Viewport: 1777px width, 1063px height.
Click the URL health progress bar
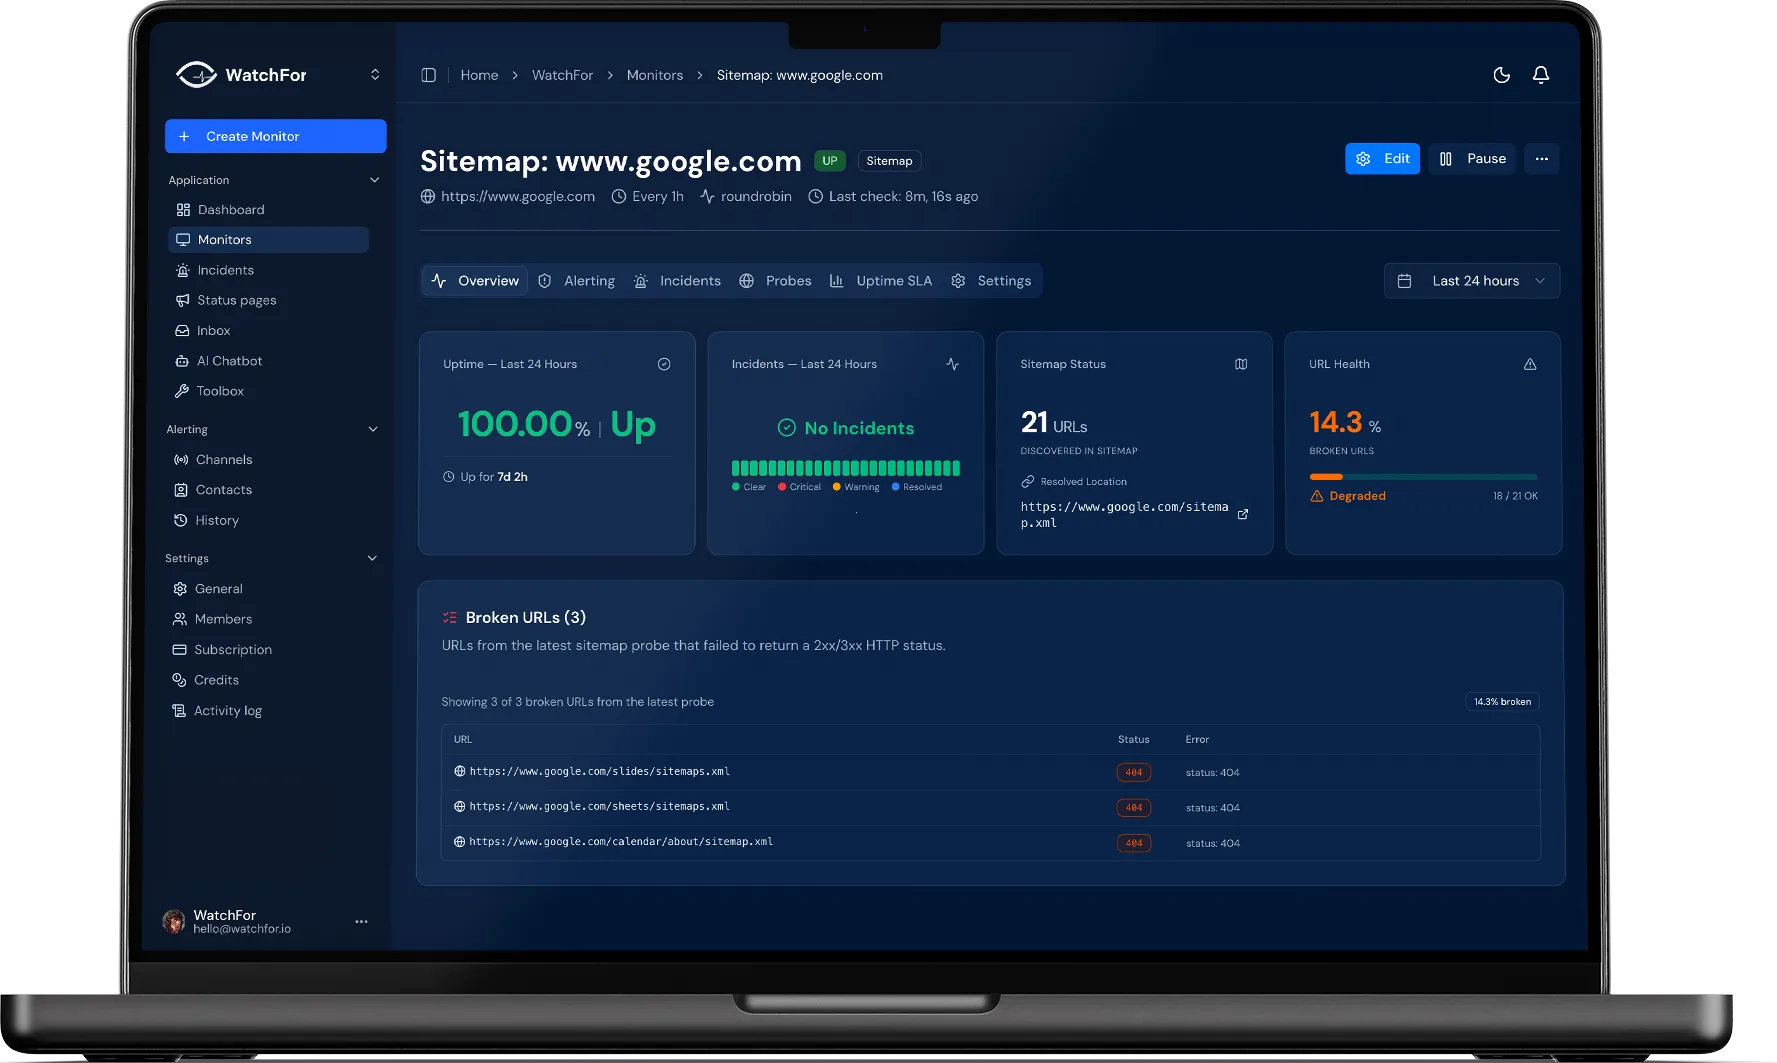click(x=1424, y=477)
